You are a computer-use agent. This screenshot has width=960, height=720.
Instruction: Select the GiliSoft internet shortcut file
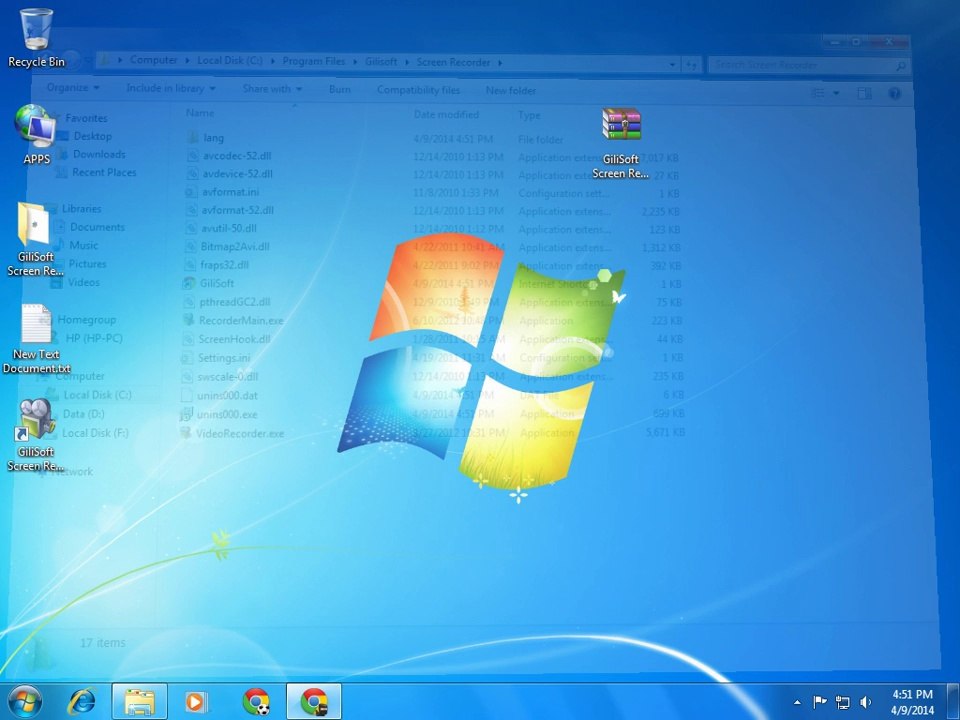coord(217,283)
